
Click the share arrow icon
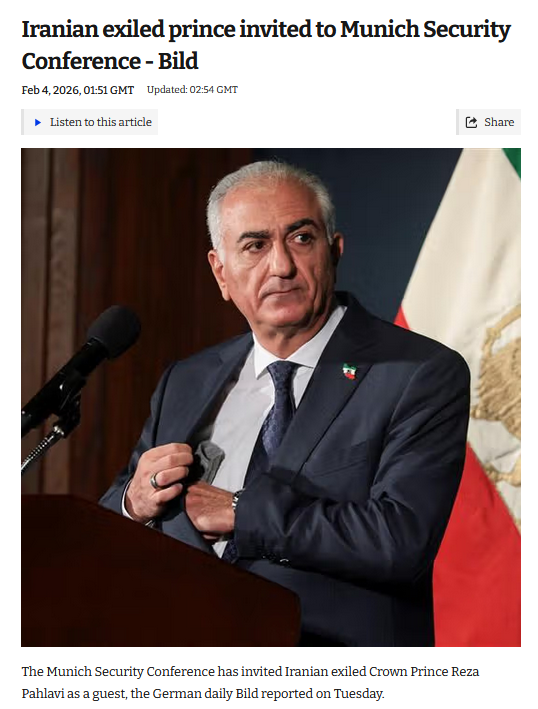pyautogui.click(x=471, y=122)
